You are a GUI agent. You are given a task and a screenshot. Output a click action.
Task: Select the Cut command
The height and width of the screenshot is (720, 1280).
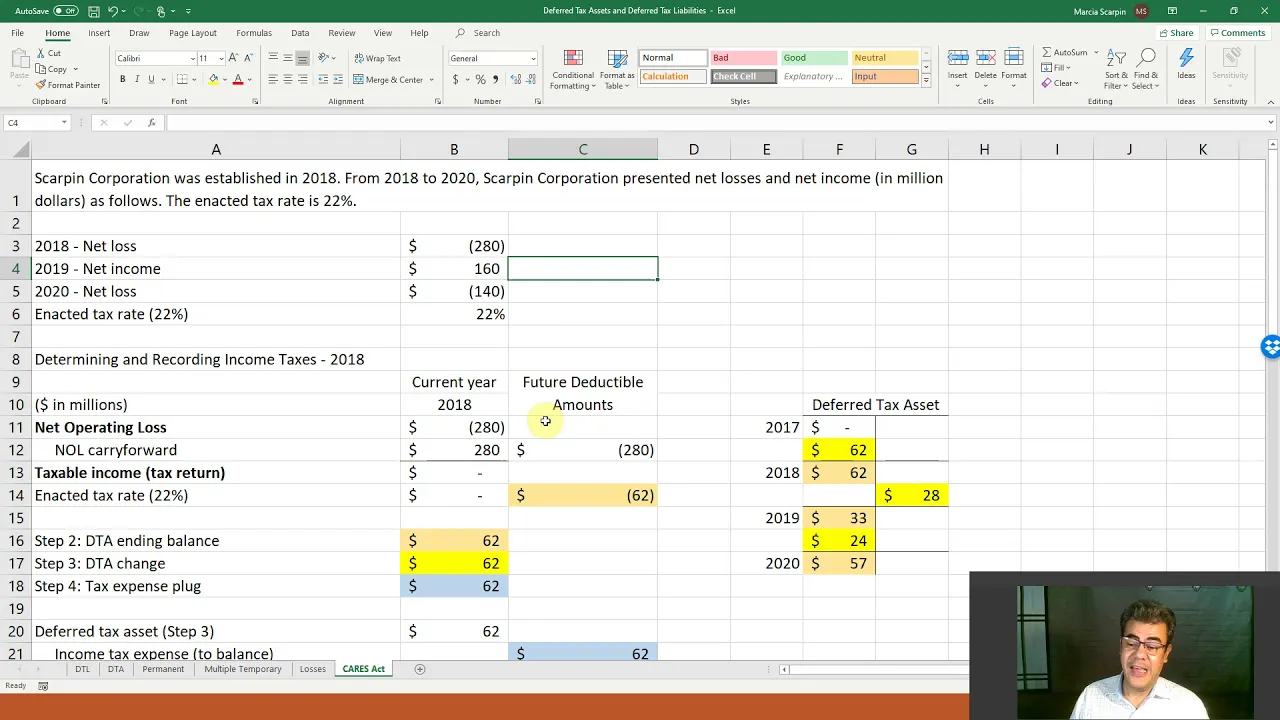48,53
